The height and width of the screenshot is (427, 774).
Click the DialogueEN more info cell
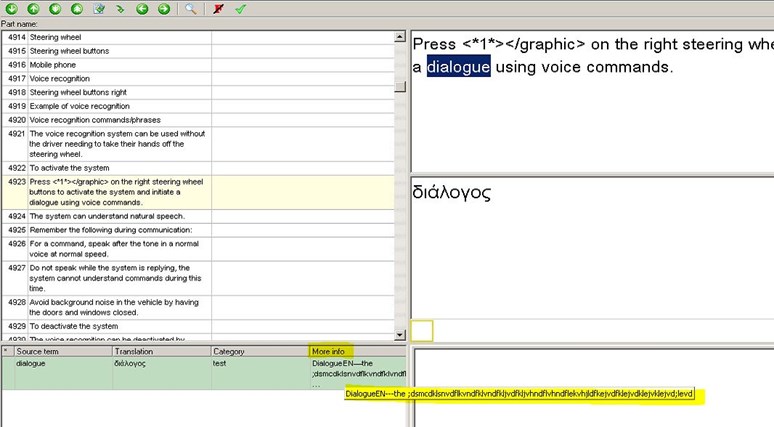coord(357,373)
